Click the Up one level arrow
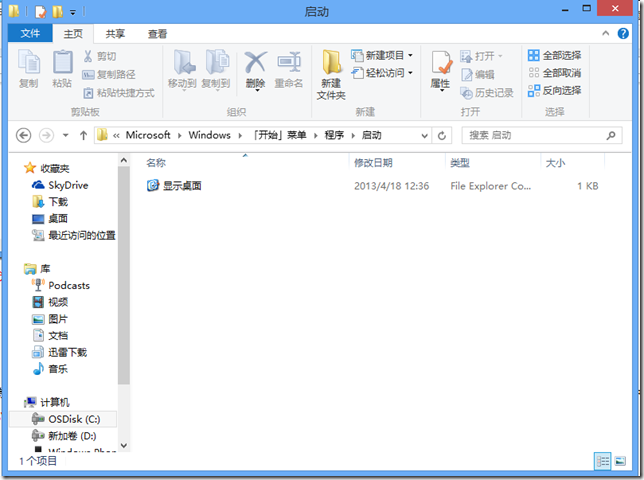This screenshot has width=644, height=480. [83, 135]
